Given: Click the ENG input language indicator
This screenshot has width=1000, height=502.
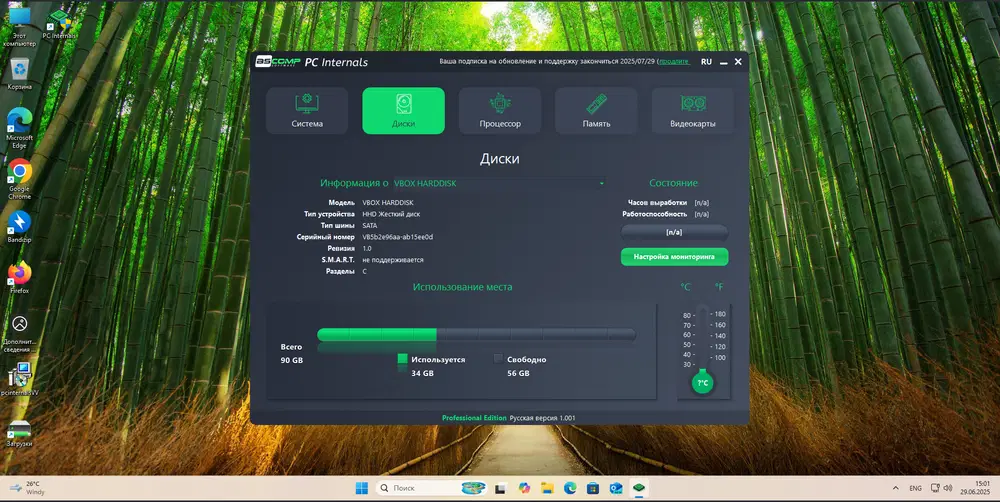Looking at the screenshot, I should coord(915,488).
